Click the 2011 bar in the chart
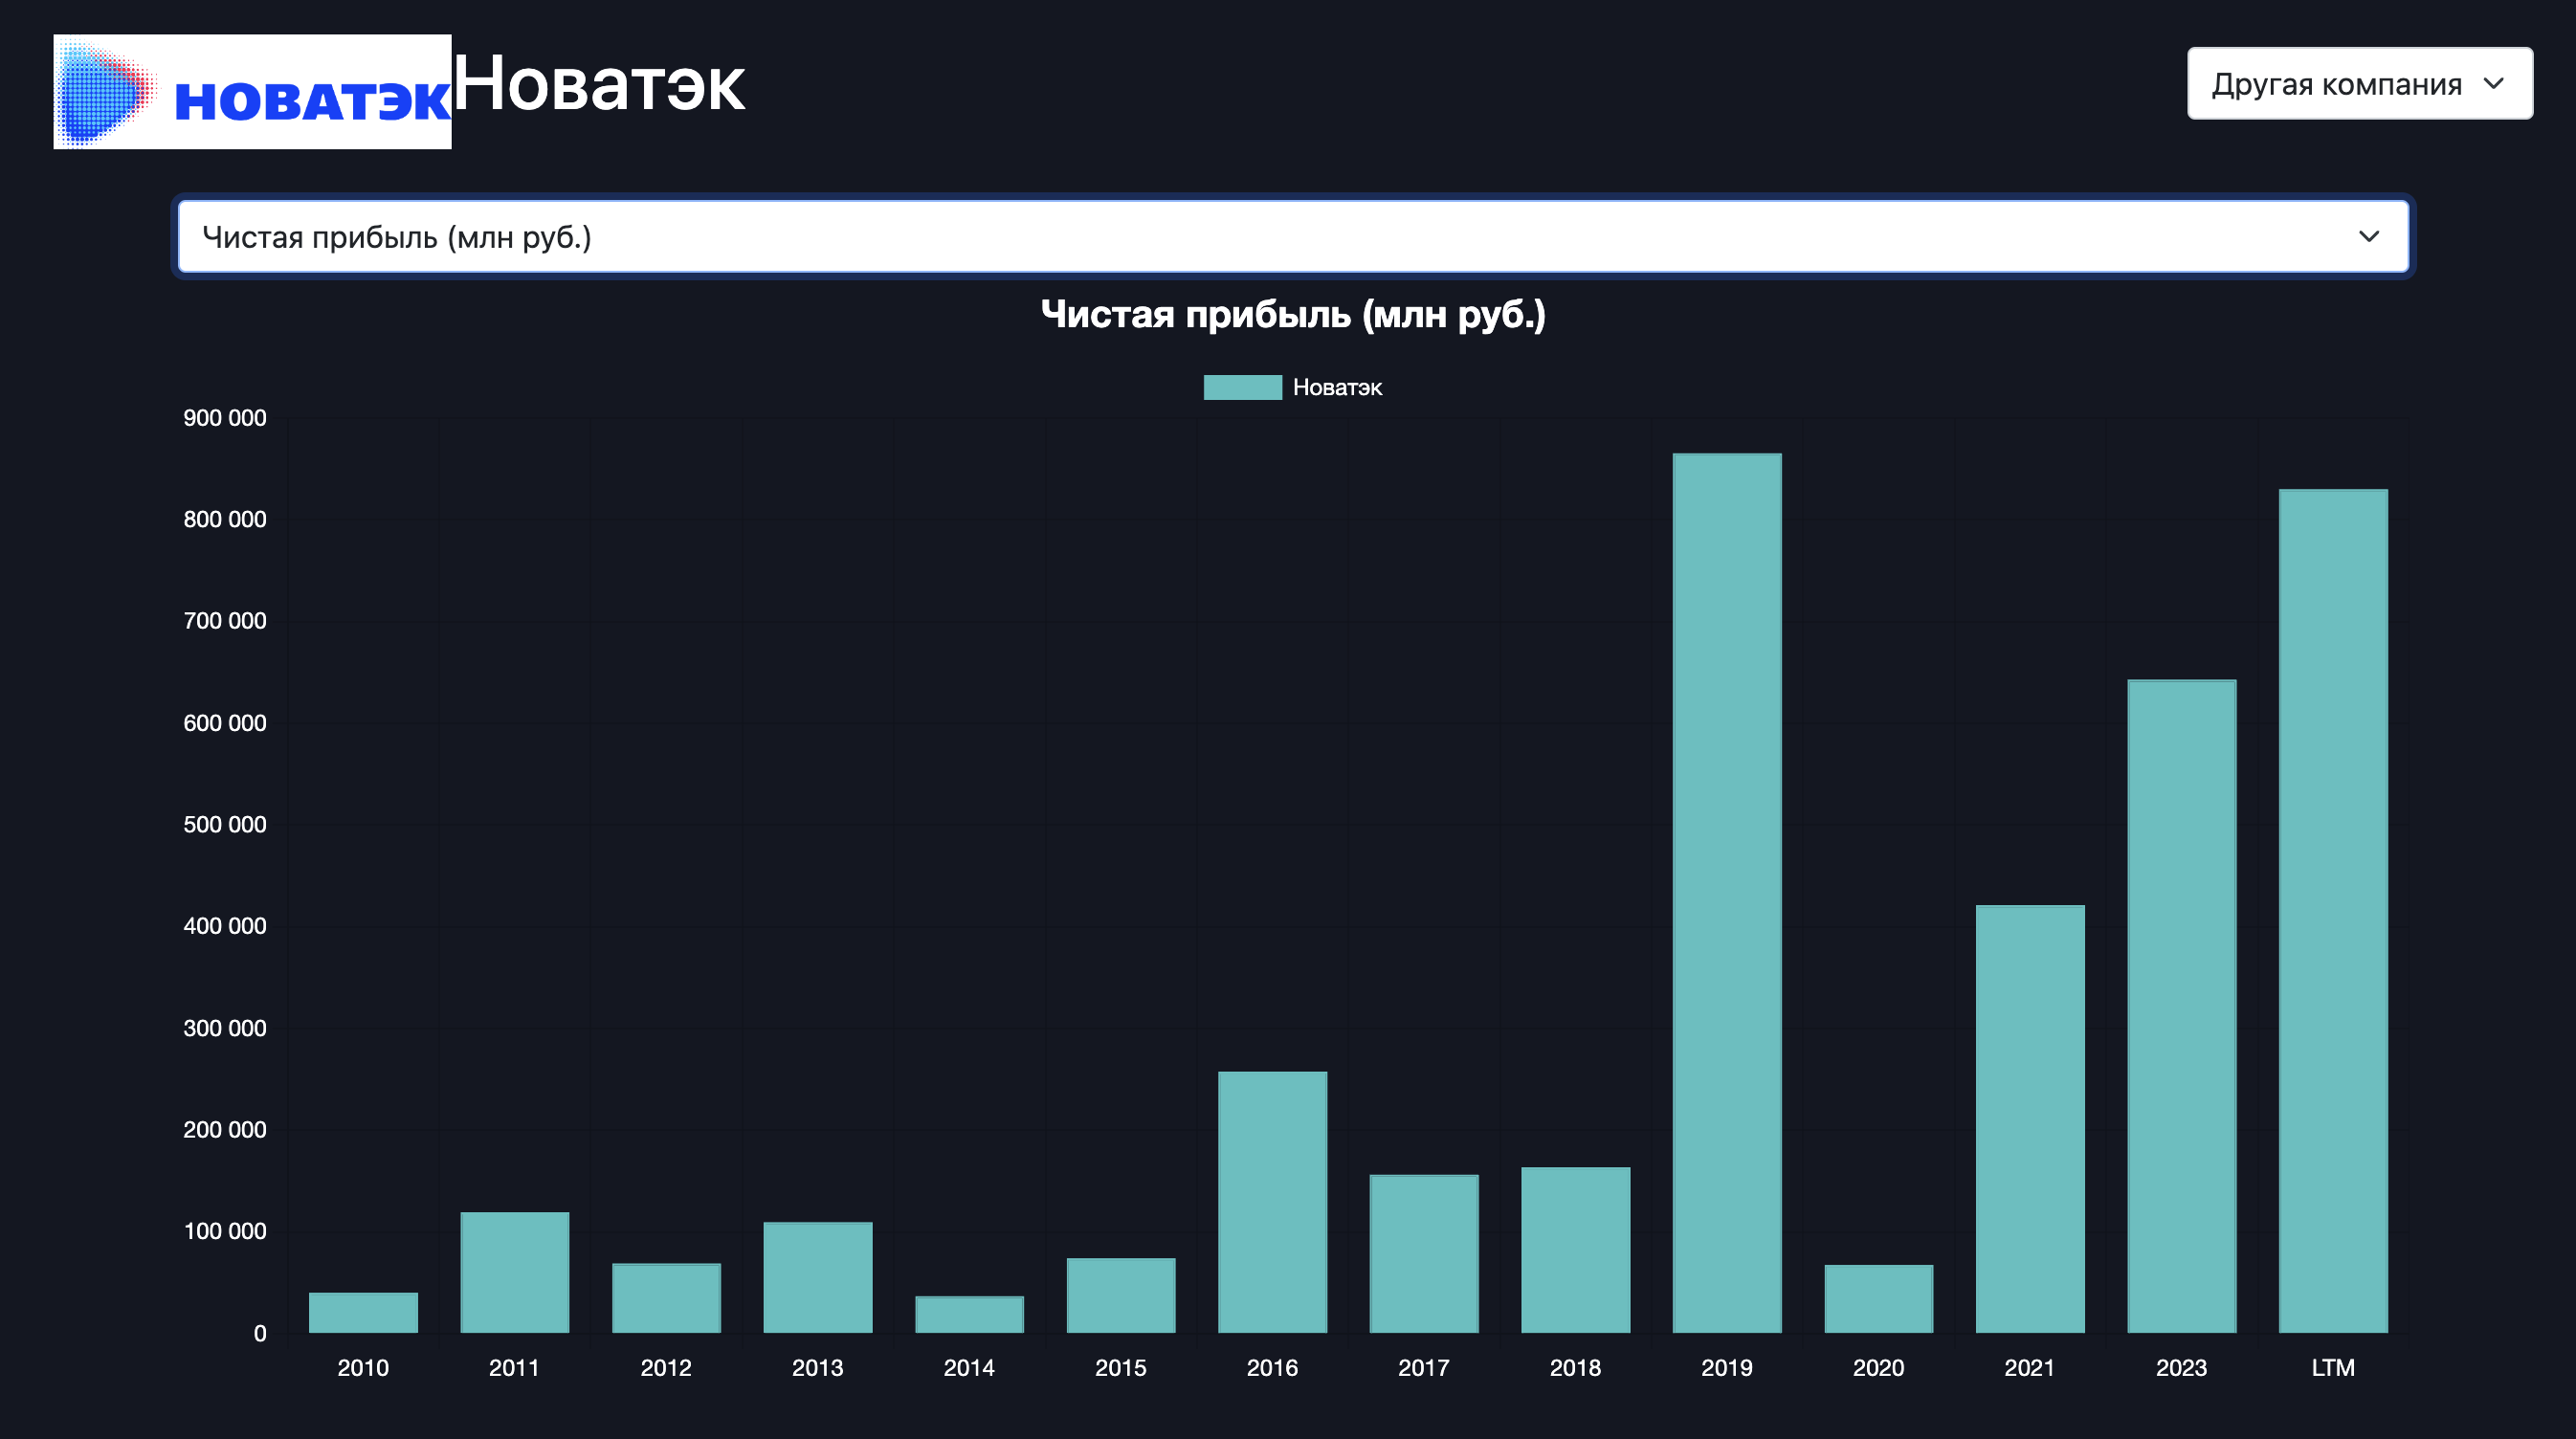 [515, 1273]
